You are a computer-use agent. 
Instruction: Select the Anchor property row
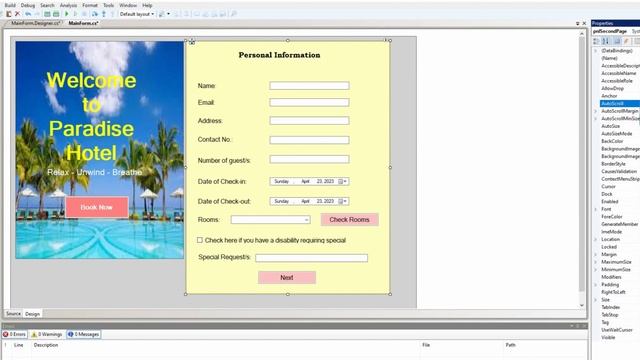[x=620, y=96]
